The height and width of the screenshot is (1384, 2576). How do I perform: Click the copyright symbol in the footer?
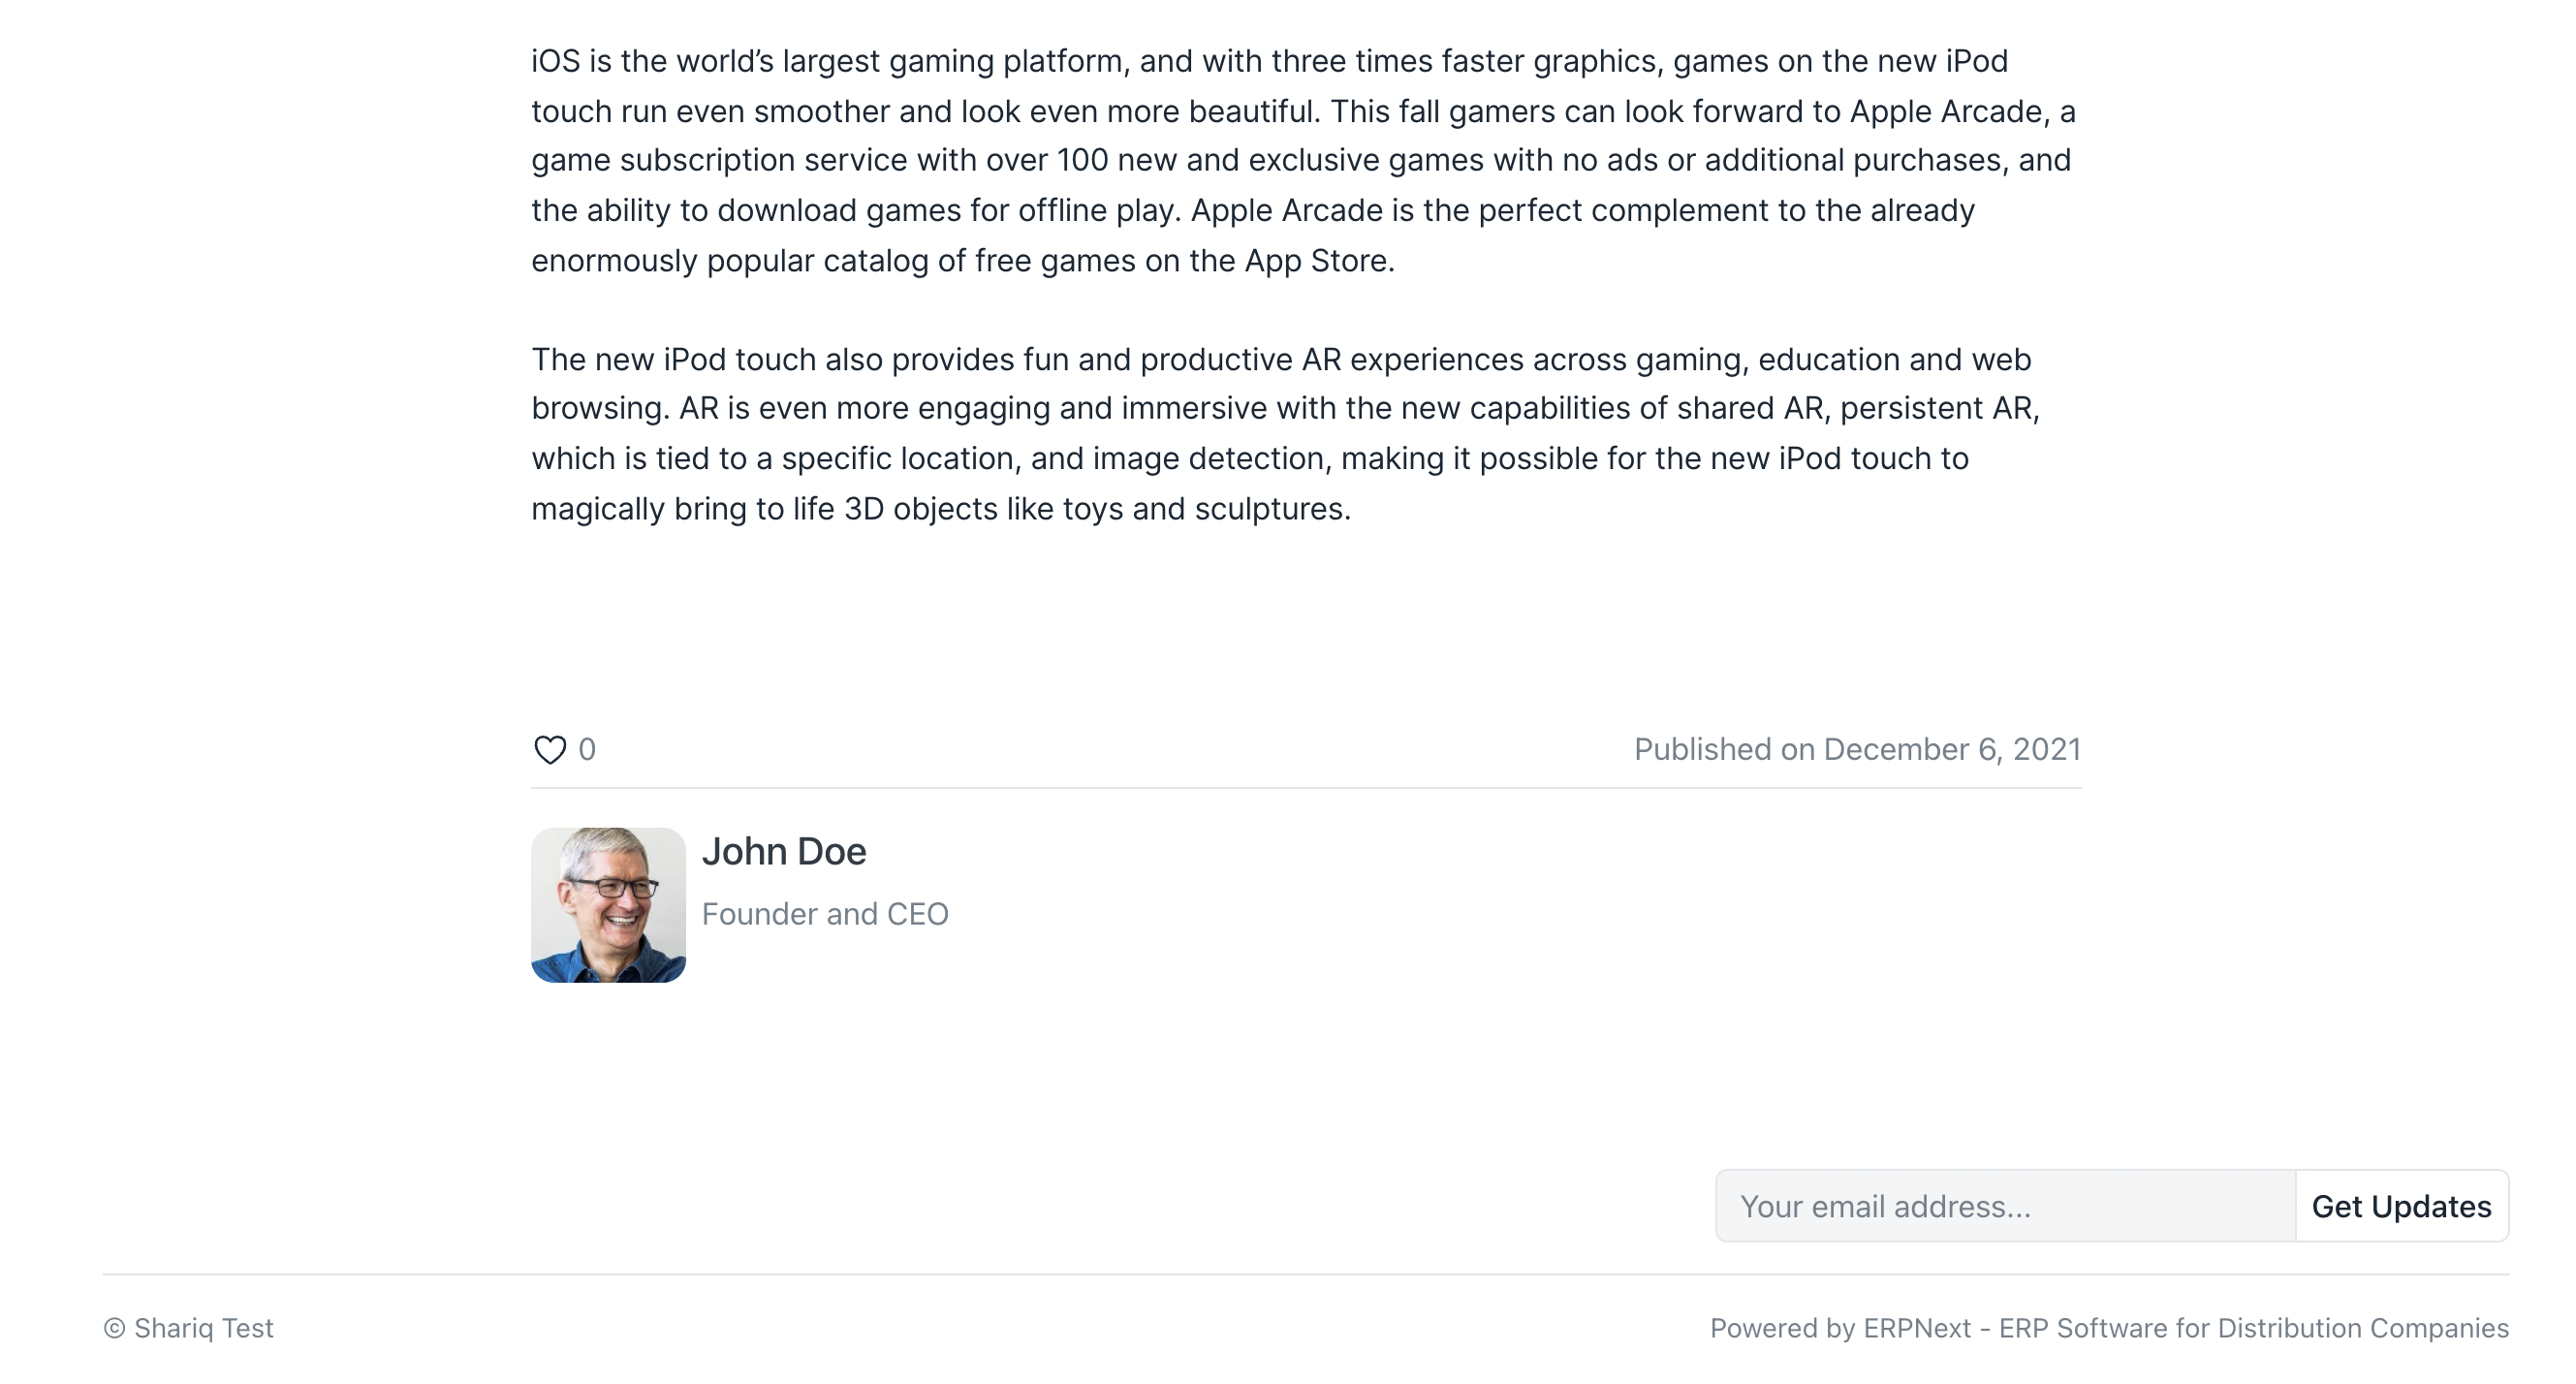click(115, 1328)
